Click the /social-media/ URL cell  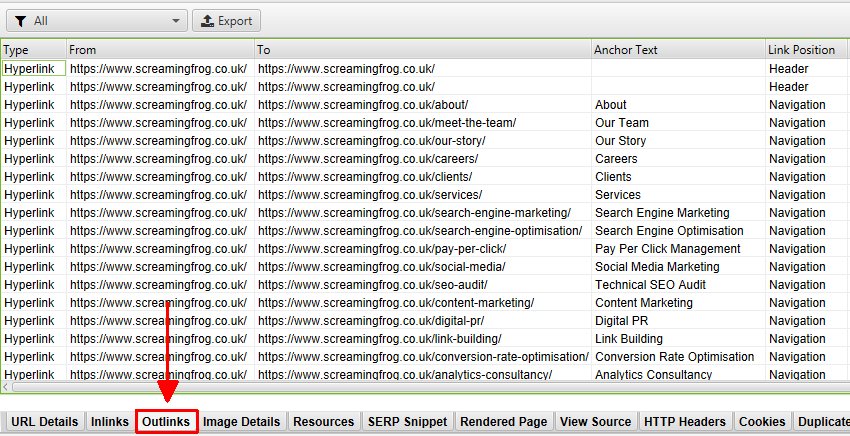coord(423,267)
